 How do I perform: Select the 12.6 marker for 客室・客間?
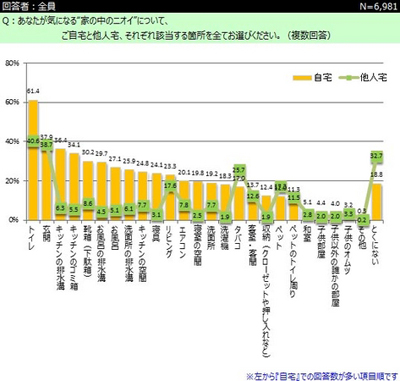[x=253, y=196]
